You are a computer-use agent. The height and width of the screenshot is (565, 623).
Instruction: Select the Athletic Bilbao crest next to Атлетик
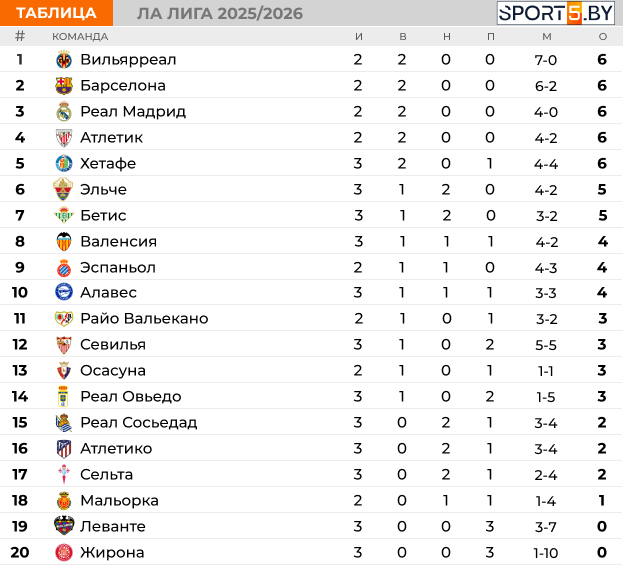tap(64, 137)
